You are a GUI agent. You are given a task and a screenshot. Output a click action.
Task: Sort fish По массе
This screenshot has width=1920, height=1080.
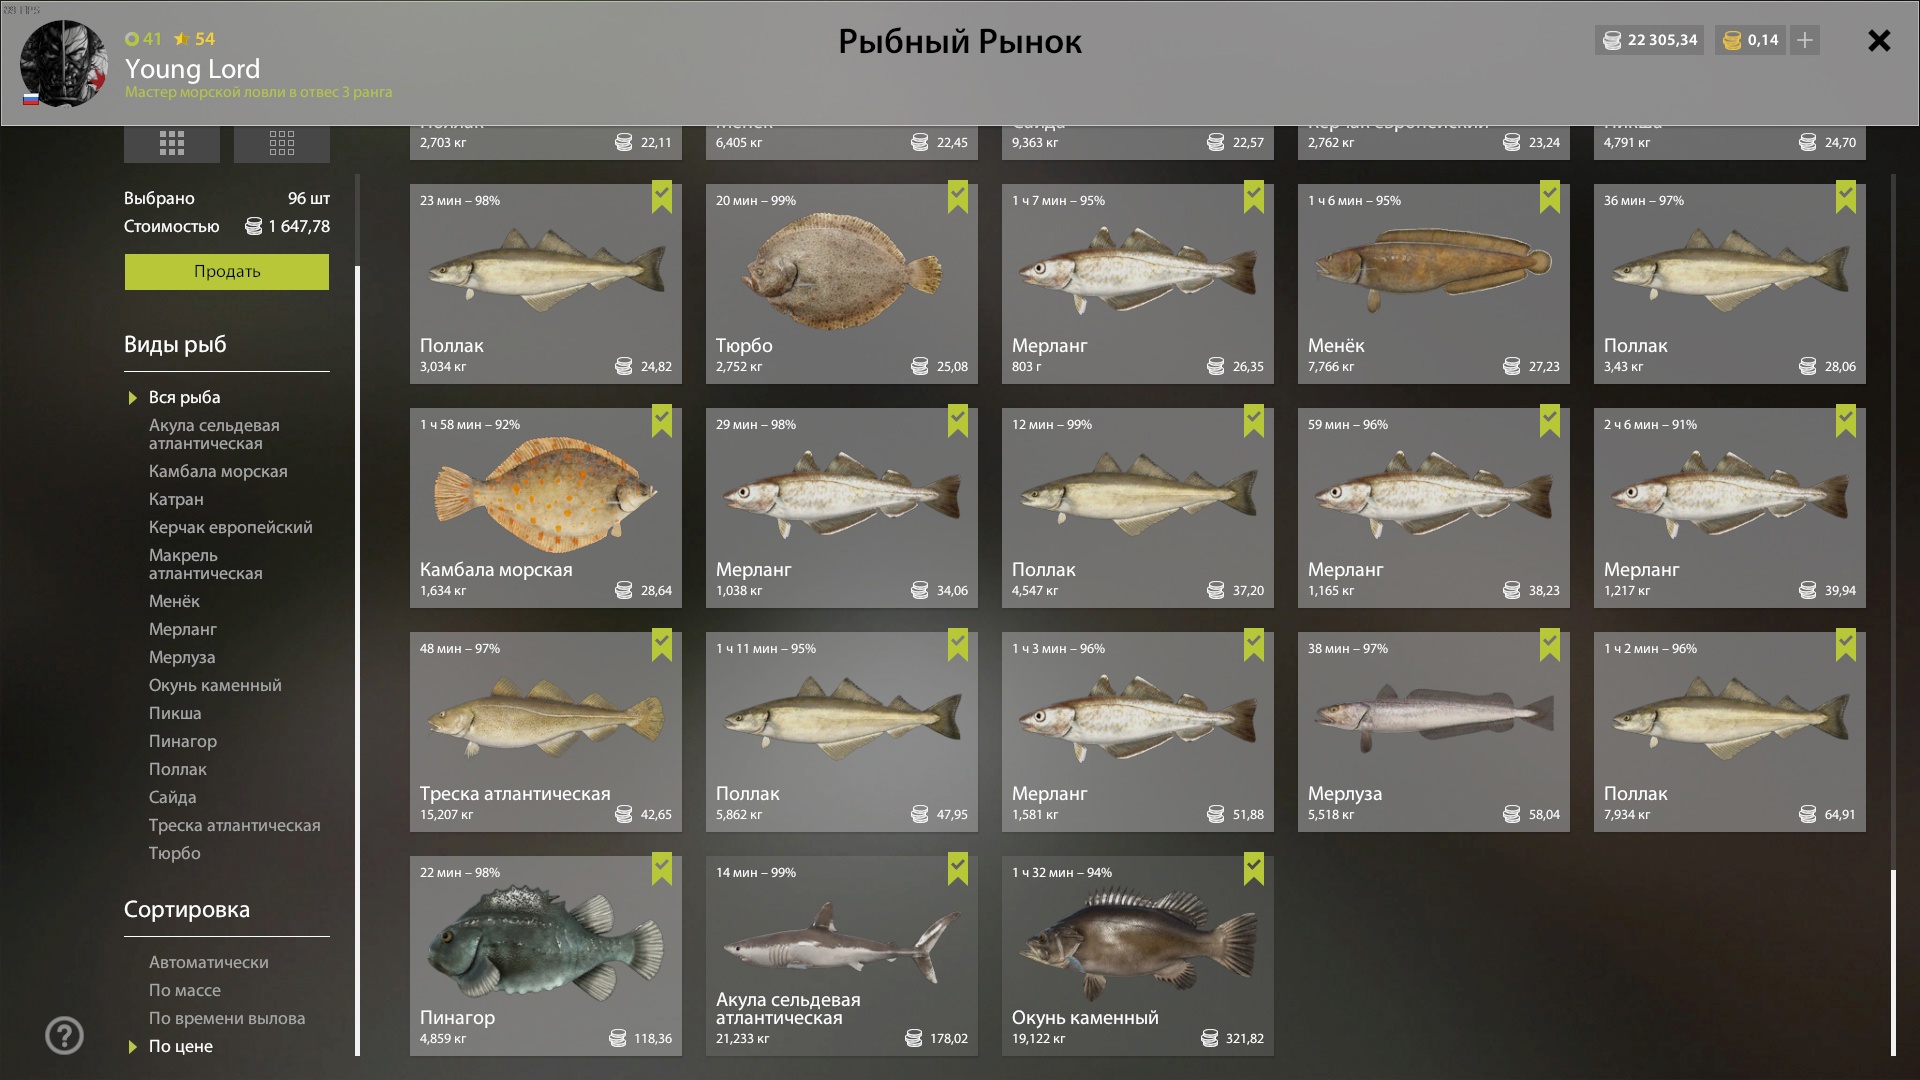(x=185, y=991)
